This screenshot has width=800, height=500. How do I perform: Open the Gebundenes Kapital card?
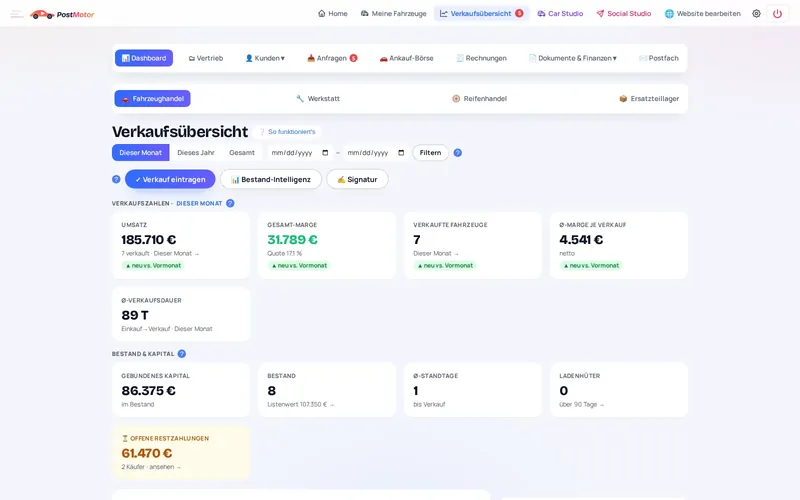point(181,390)
